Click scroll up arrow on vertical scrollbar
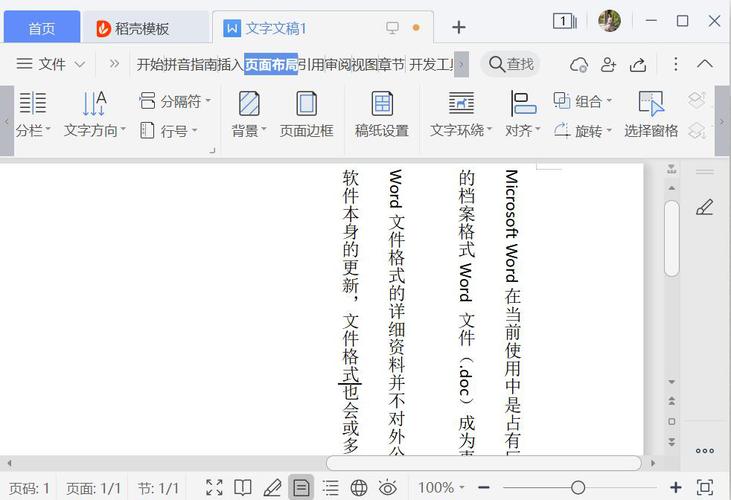Screen dimensions: 731x500 (x=671, y=188)
